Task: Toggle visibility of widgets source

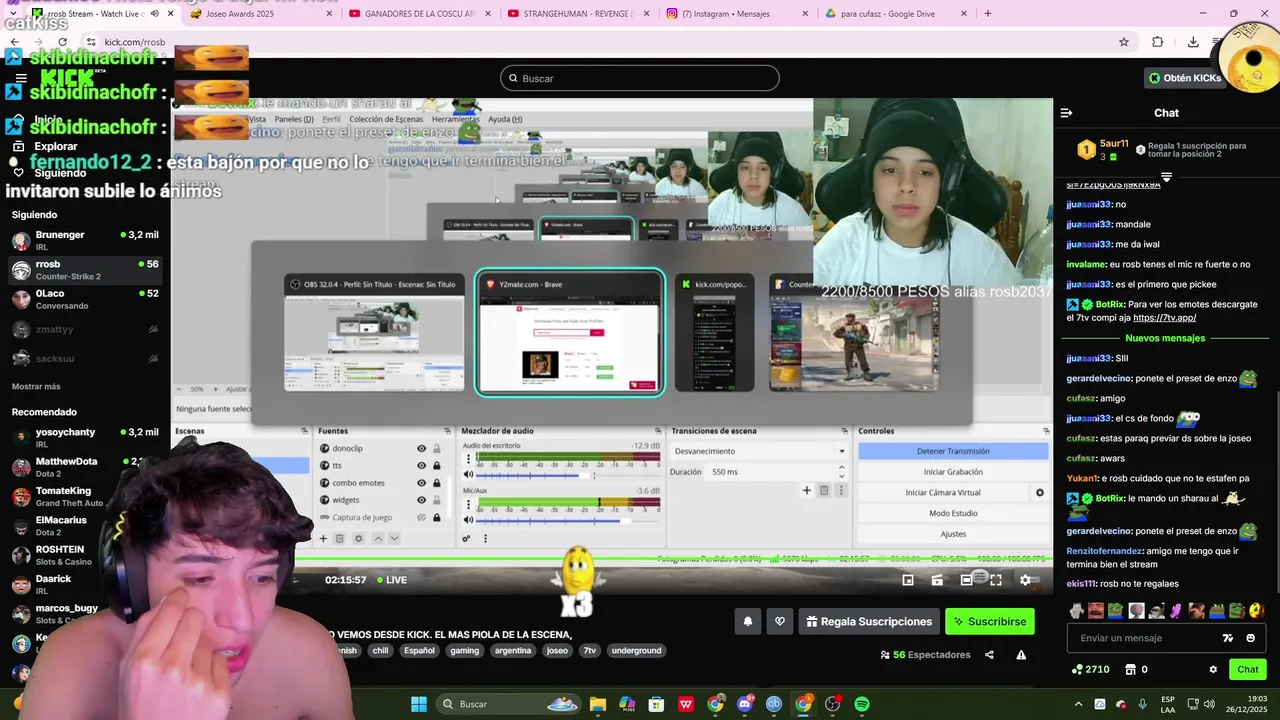Action: pyautogui.click(x=421, y=500)
